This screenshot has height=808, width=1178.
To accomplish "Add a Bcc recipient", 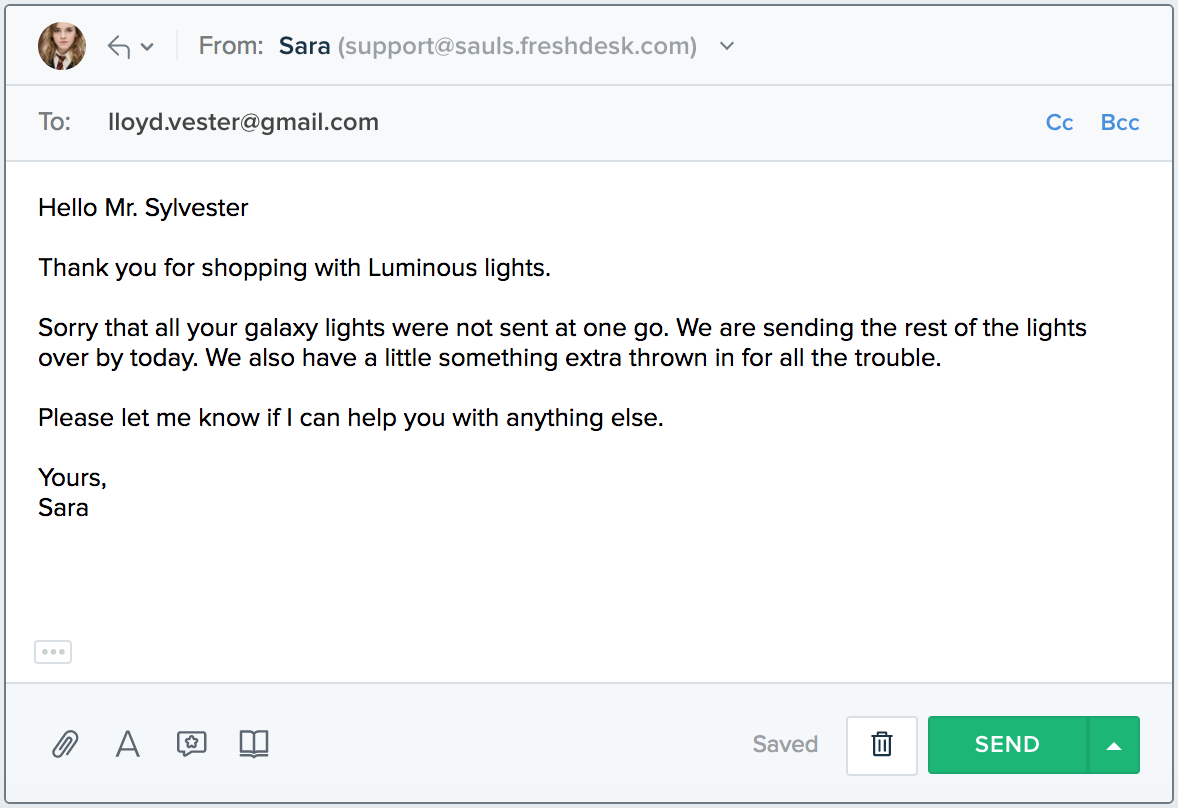I will tap(1119, 122).
